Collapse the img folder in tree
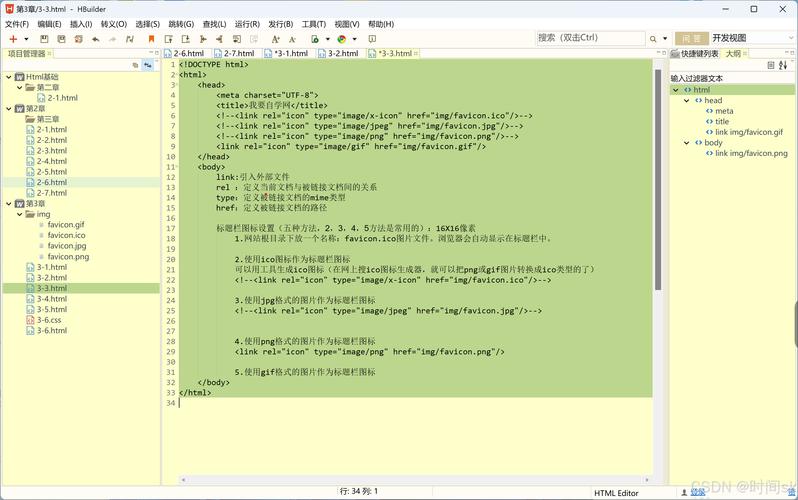Viewport: 798px width, 500px height. (x=20, y=214)
